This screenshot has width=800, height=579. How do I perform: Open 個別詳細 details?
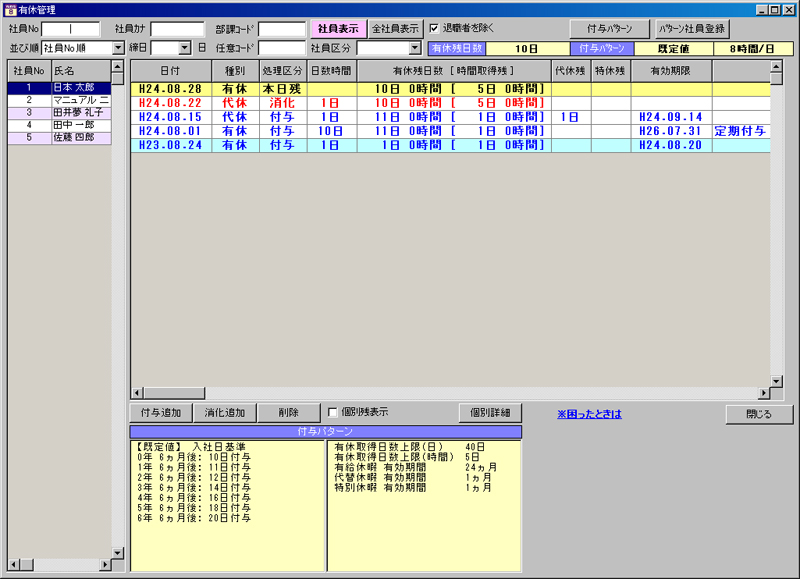click(490, 413)
